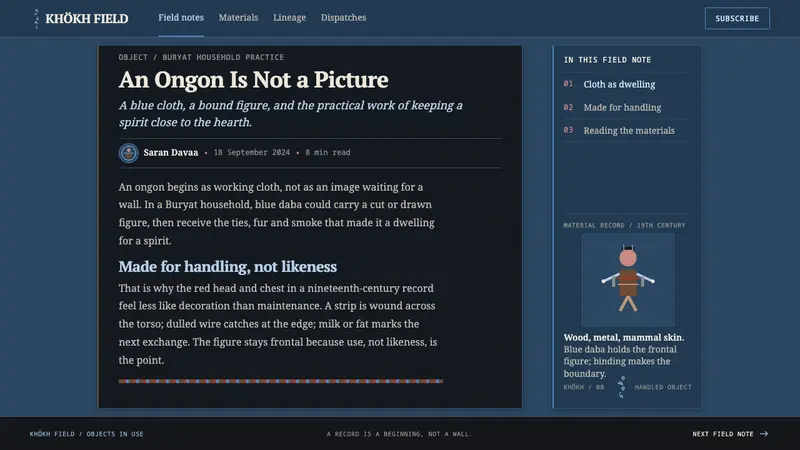
Task: Click the sidebar footer ornament icon
Action: click(621, 387)
